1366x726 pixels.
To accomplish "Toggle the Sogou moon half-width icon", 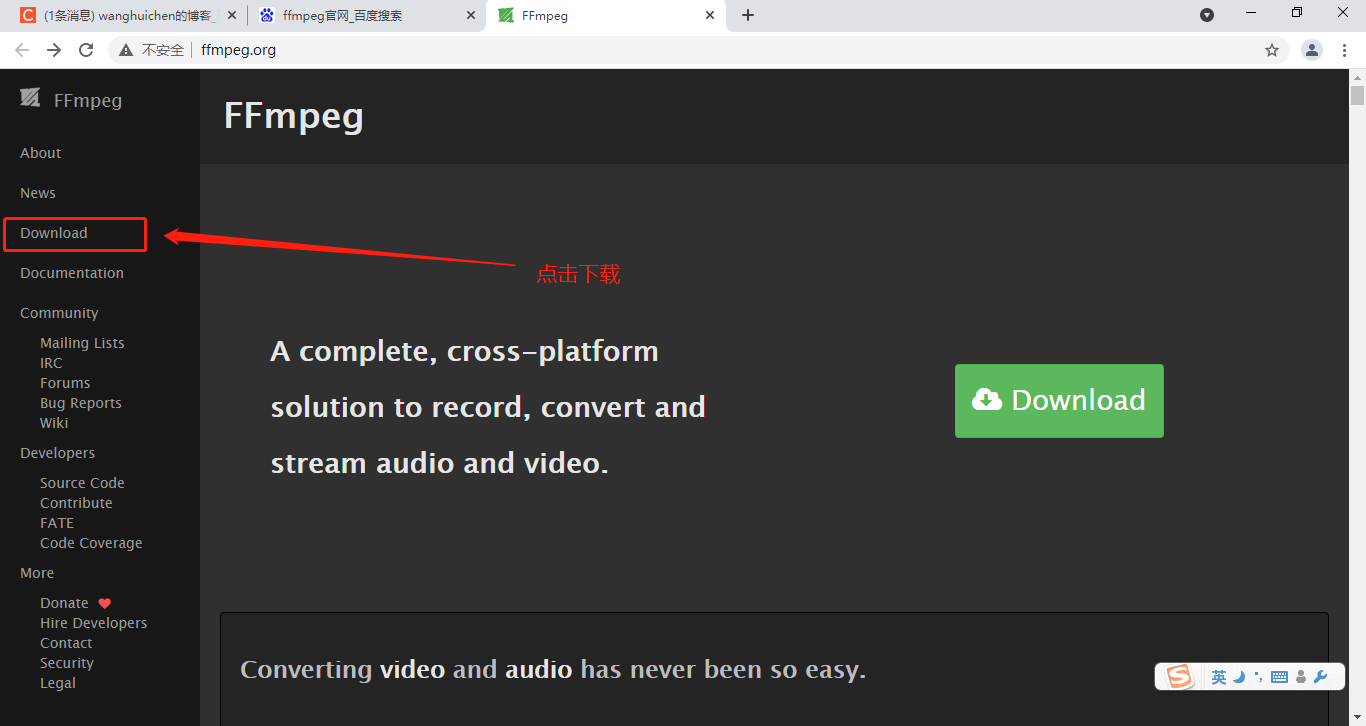I will click(x=1239, y=677).
